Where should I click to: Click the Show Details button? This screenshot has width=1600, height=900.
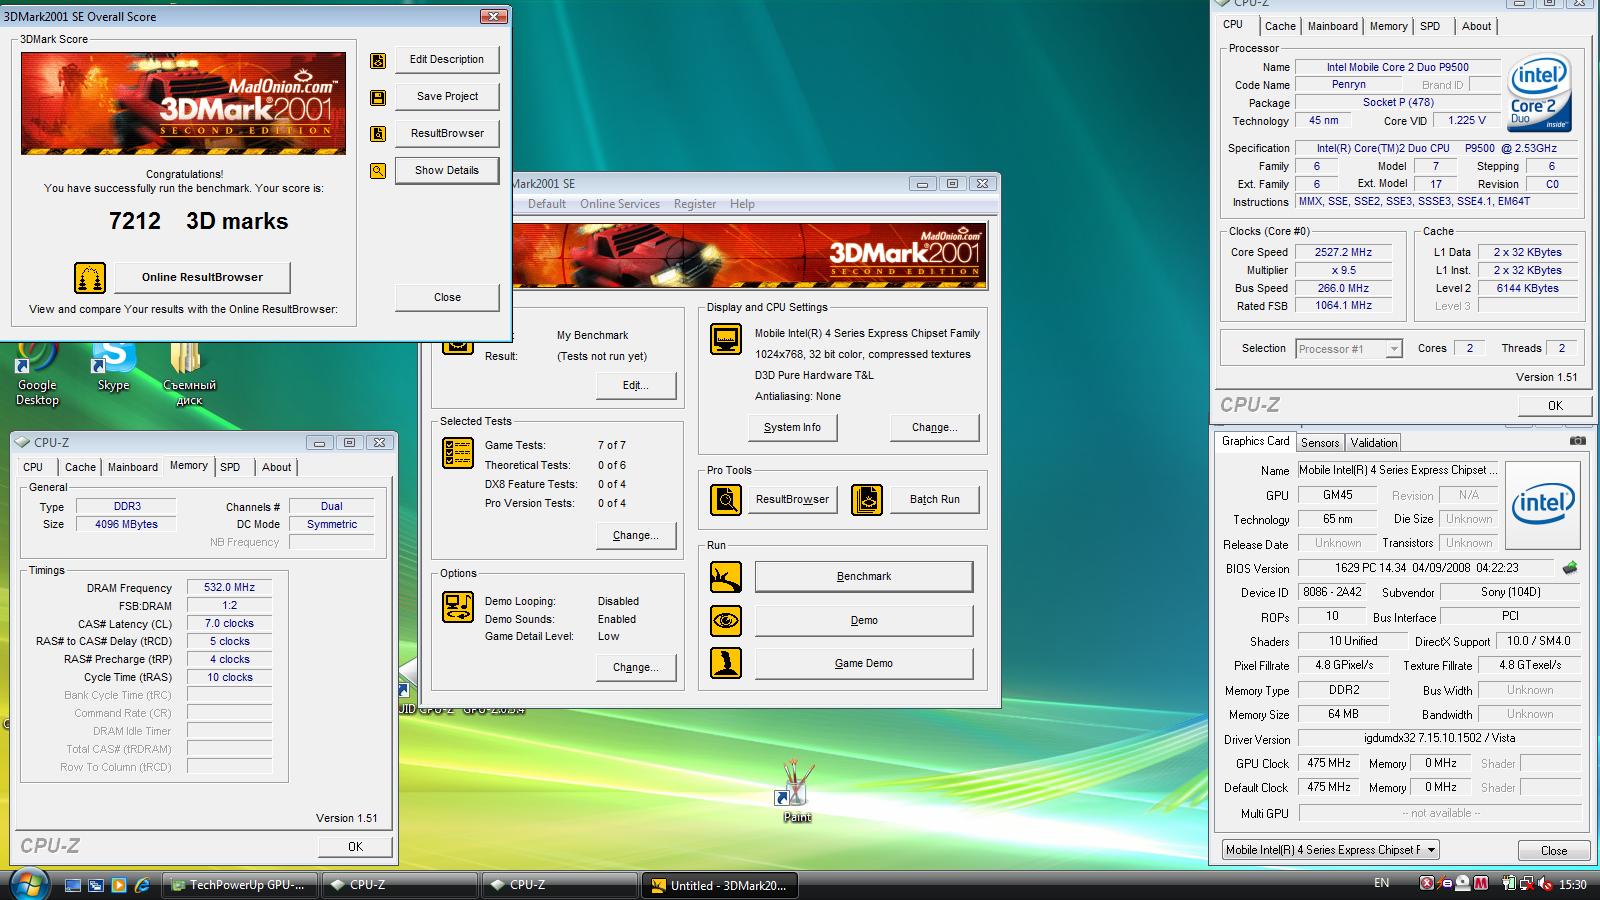(x=447, y=170)
